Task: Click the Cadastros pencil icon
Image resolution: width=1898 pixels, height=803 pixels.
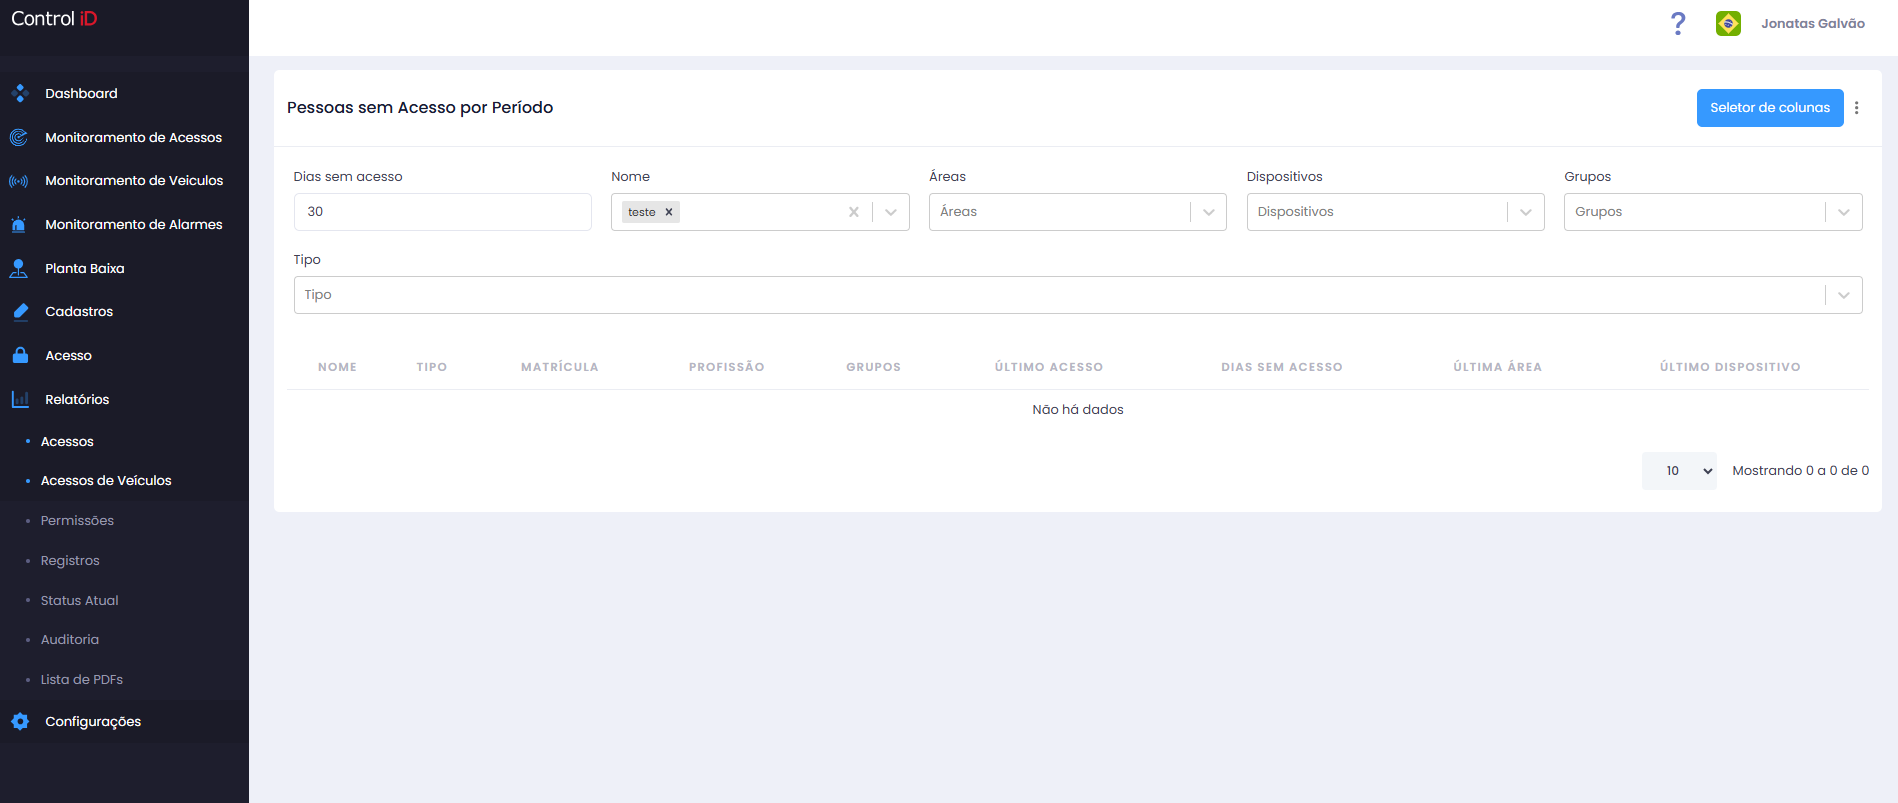Action: [19, 312]
